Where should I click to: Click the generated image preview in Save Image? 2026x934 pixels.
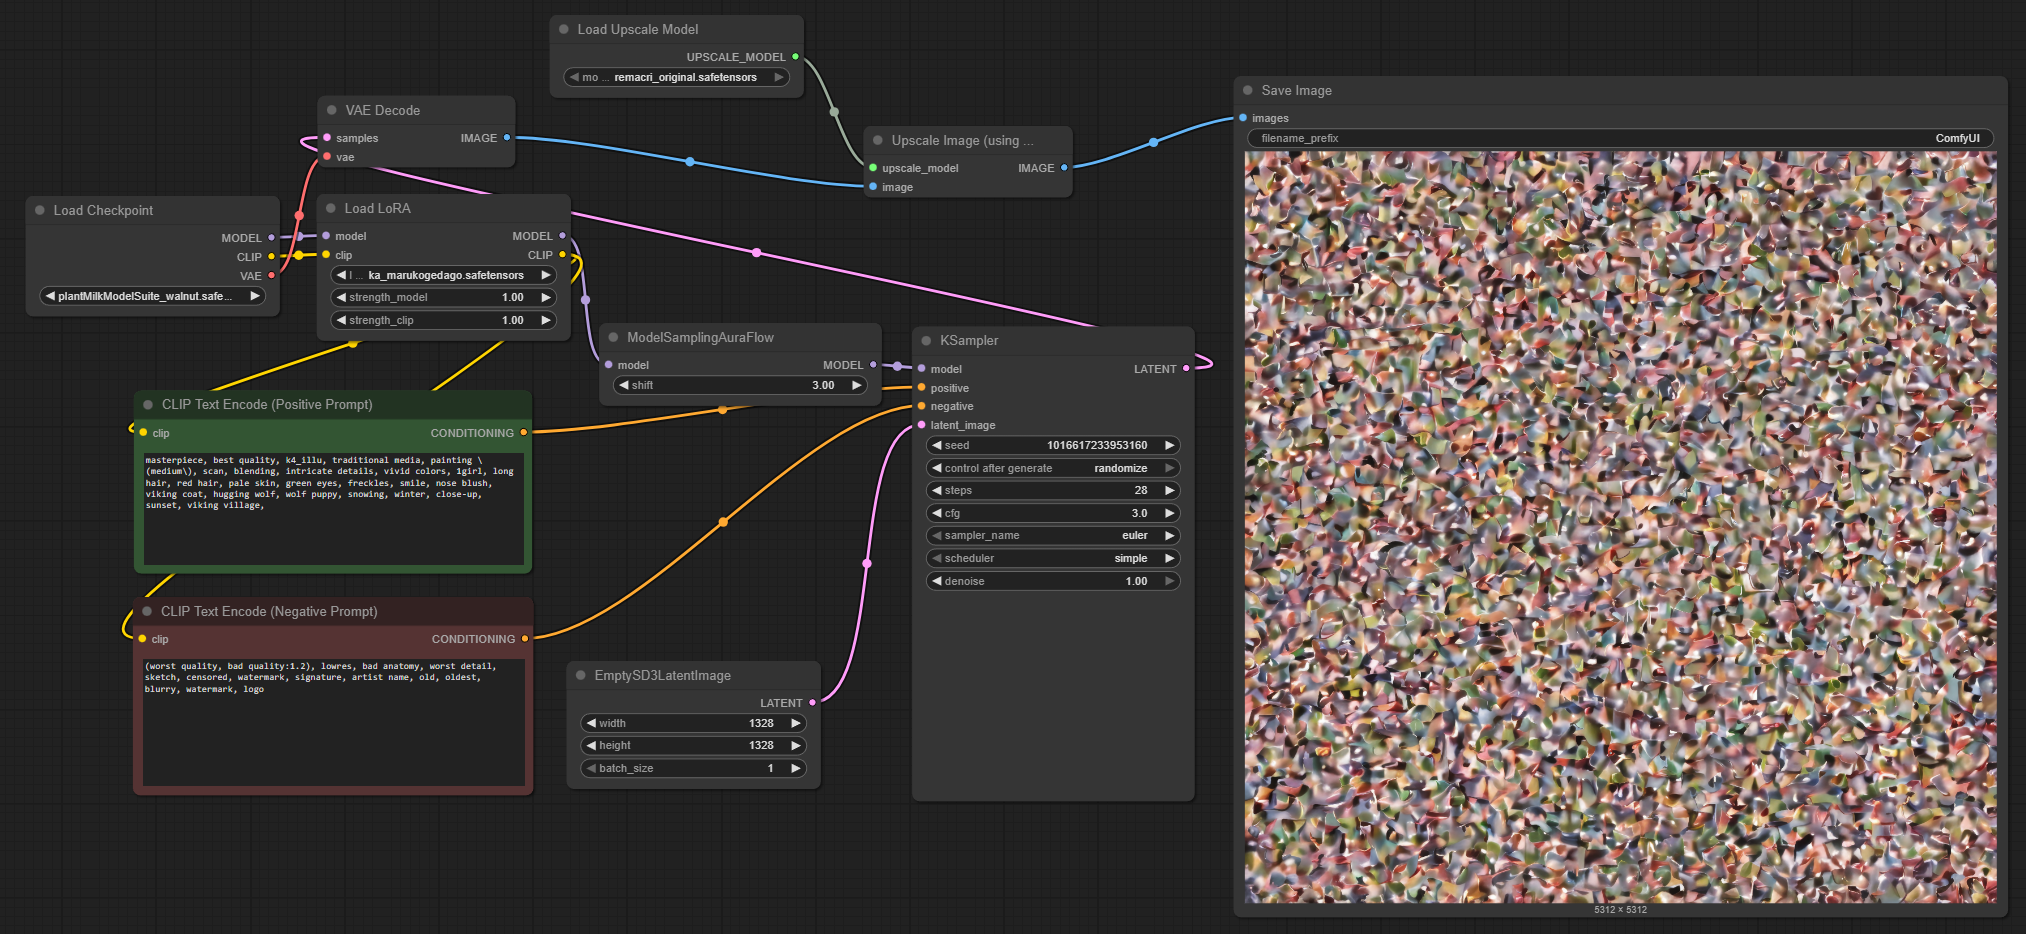pyautogui.click(x=1620, y=527)
